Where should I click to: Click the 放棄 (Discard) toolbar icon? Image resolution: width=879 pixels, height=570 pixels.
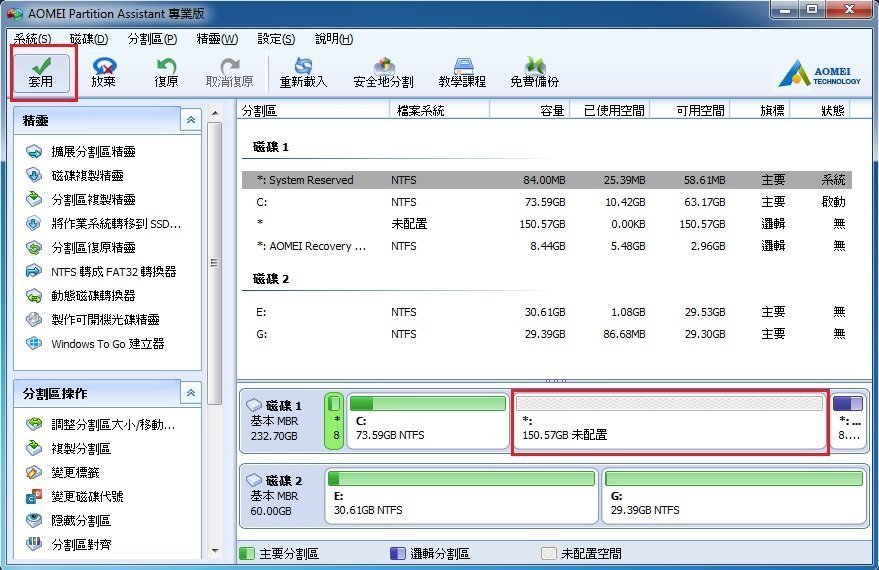[104, 73]
